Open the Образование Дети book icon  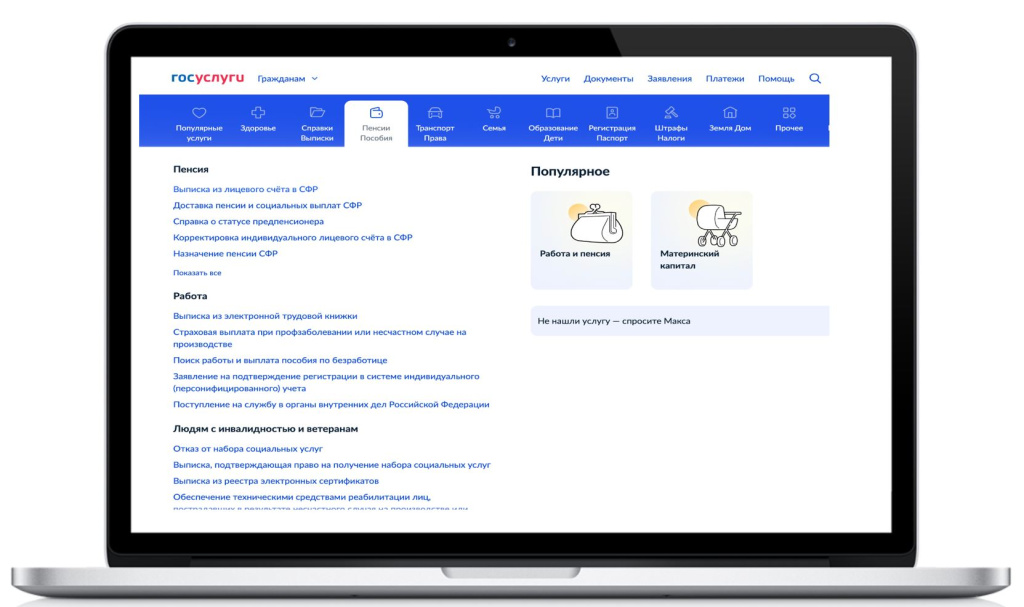pyautogui.click(x=553, y=113)
